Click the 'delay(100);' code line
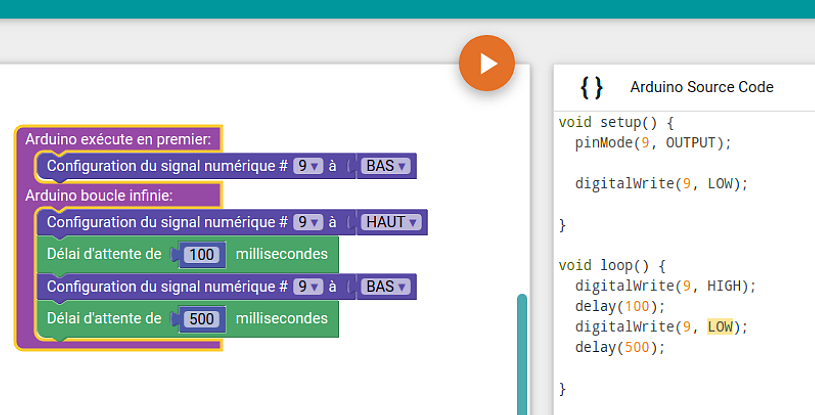 [620, 306]
